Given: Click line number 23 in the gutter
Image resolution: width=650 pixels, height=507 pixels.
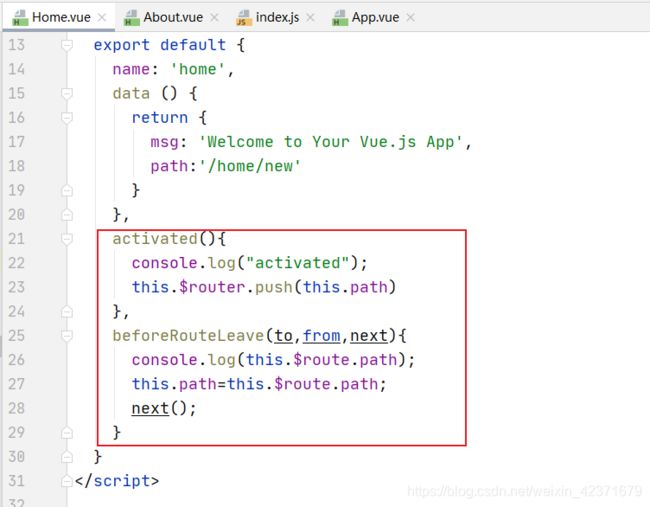Looking at the screenshot, I should click(16, 287).
